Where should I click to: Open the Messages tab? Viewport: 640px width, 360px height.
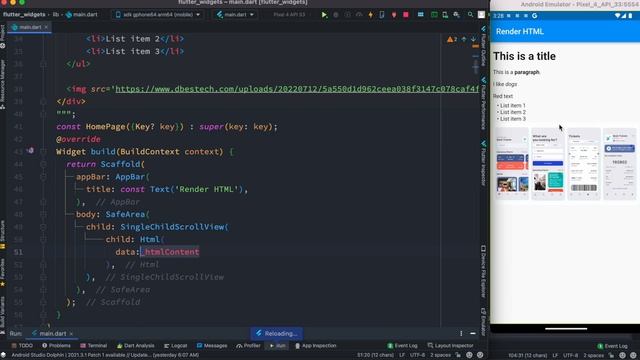[x=212, y=346]
